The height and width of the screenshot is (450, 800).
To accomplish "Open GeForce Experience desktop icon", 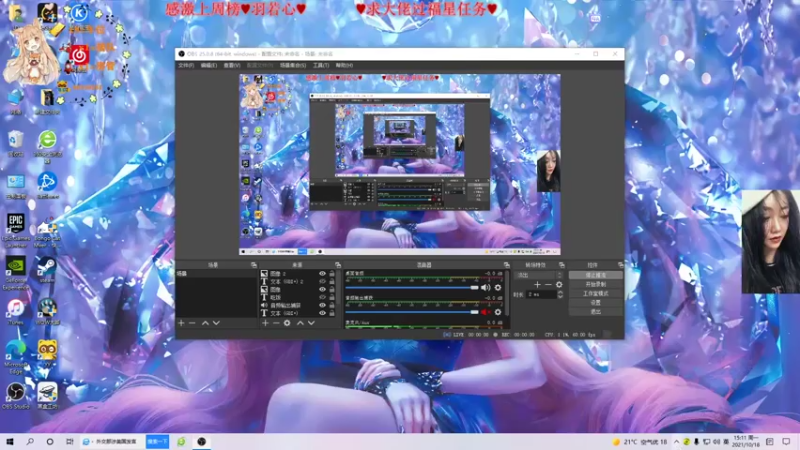I will click(x=16, y=273).
